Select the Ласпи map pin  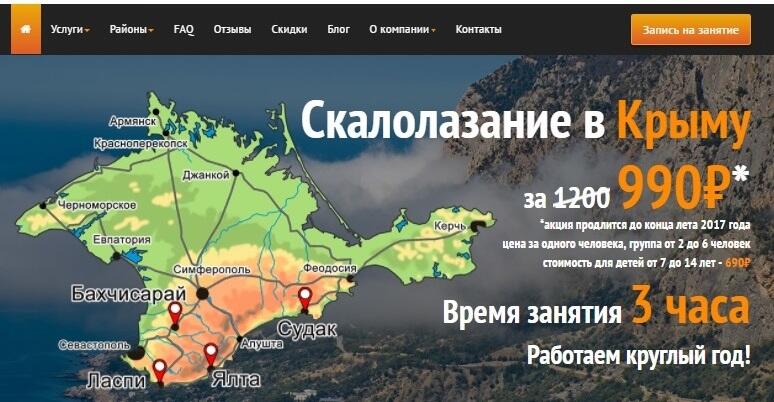(x=159, y=371)
